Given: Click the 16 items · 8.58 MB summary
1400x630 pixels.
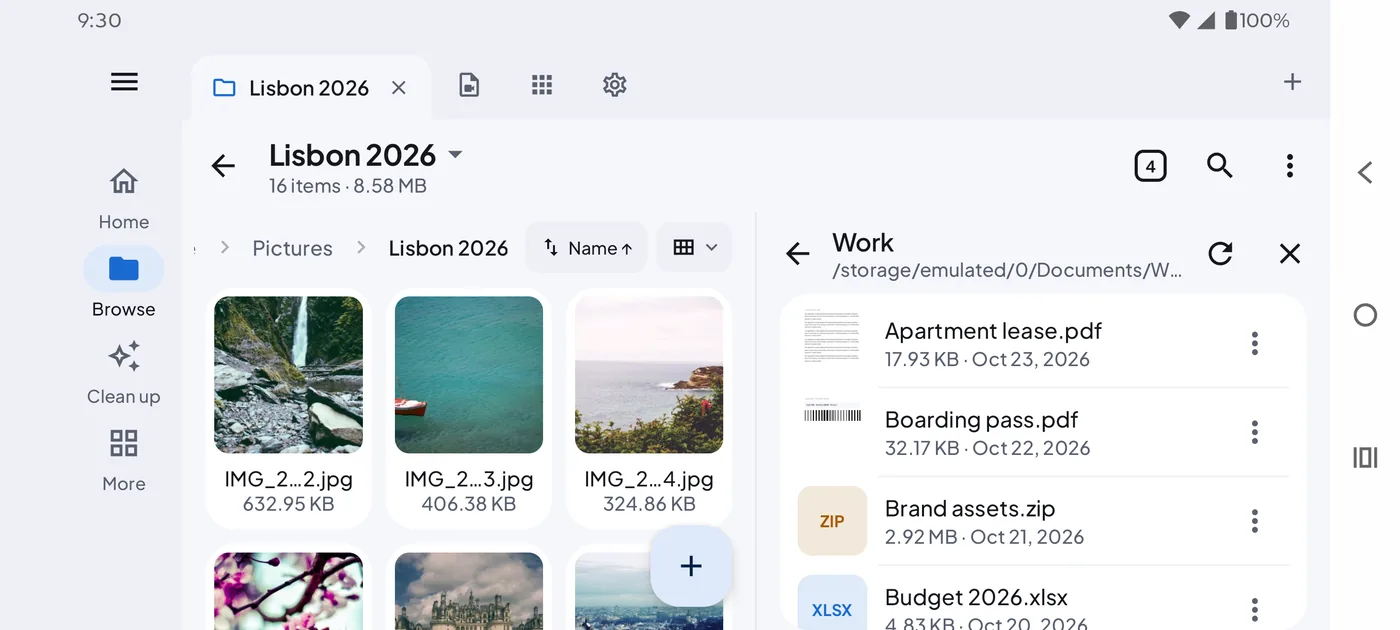Looking at the screenshot, I should pos(348,186).
